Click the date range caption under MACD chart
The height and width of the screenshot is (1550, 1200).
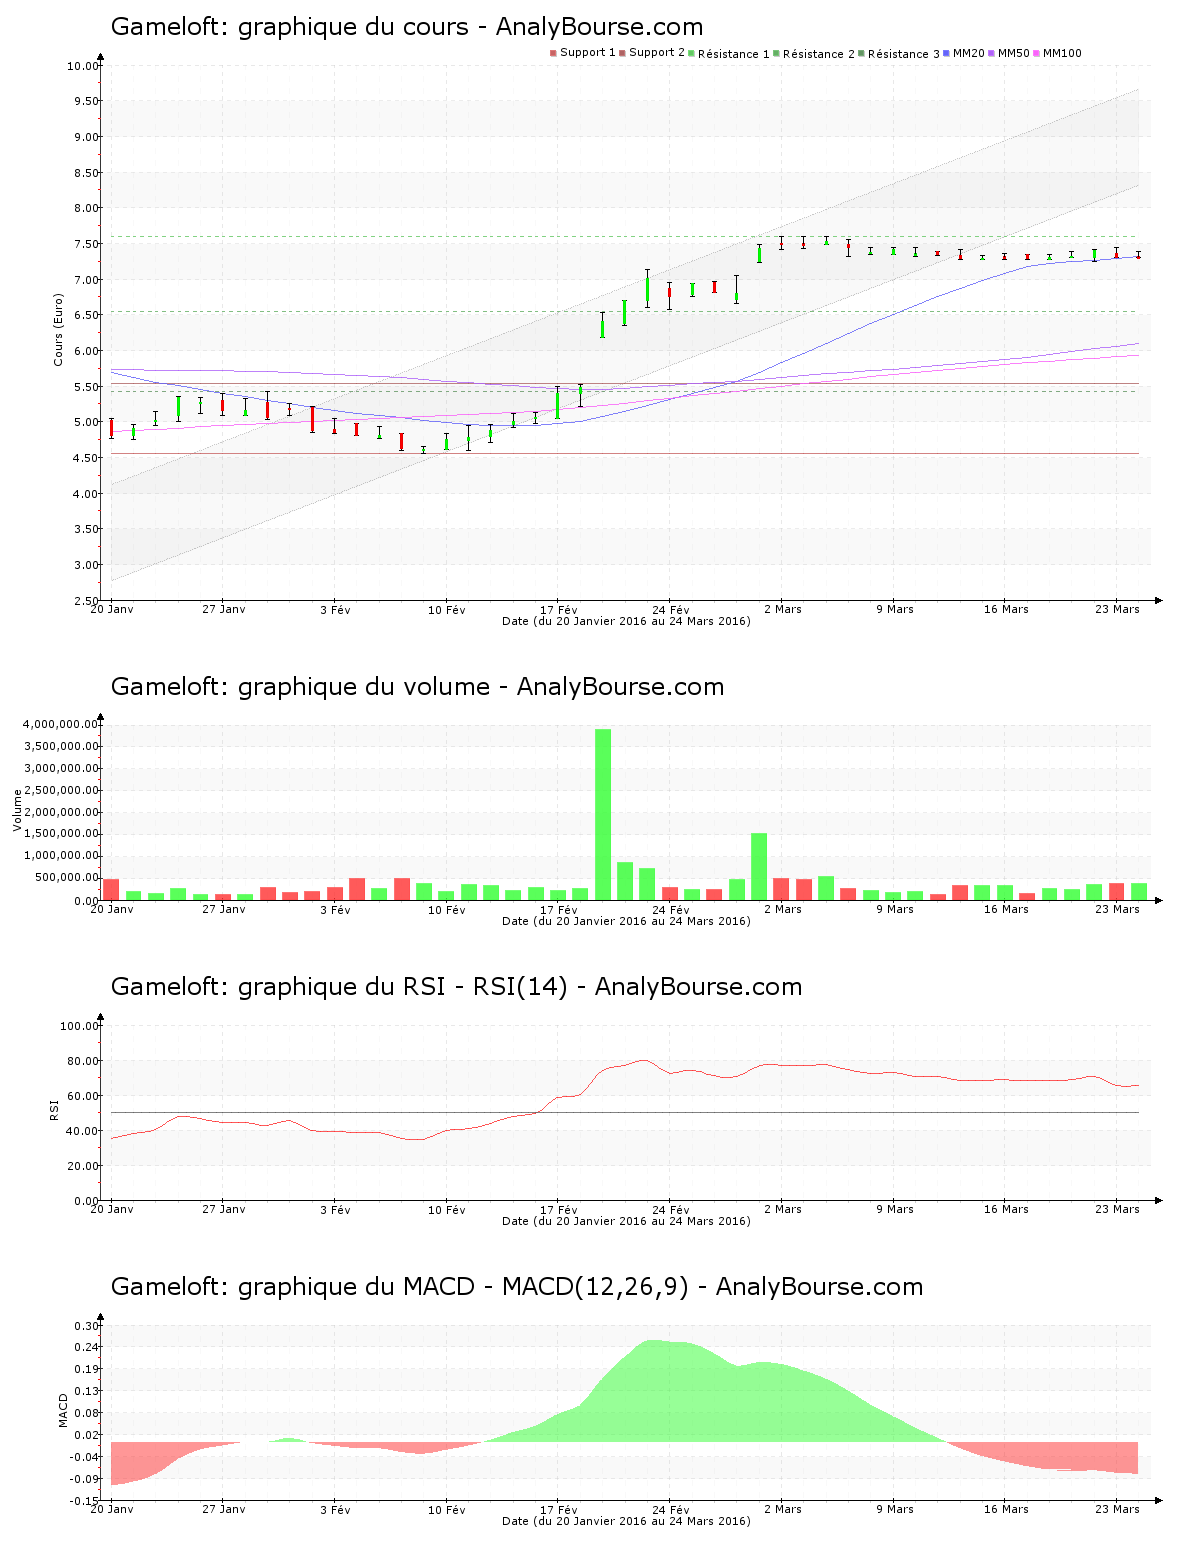click(626, 1521)
